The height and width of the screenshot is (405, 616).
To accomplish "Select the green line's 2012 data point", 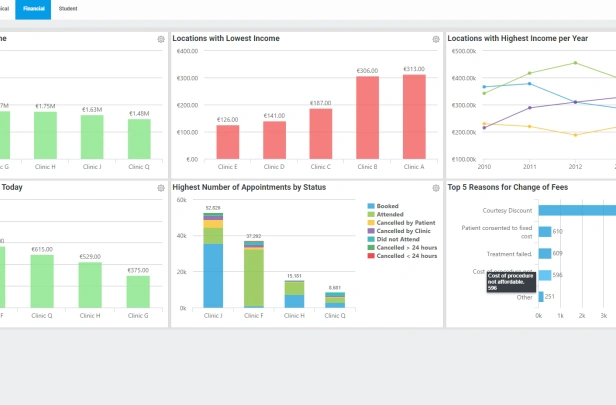I will tap(576, 63).
